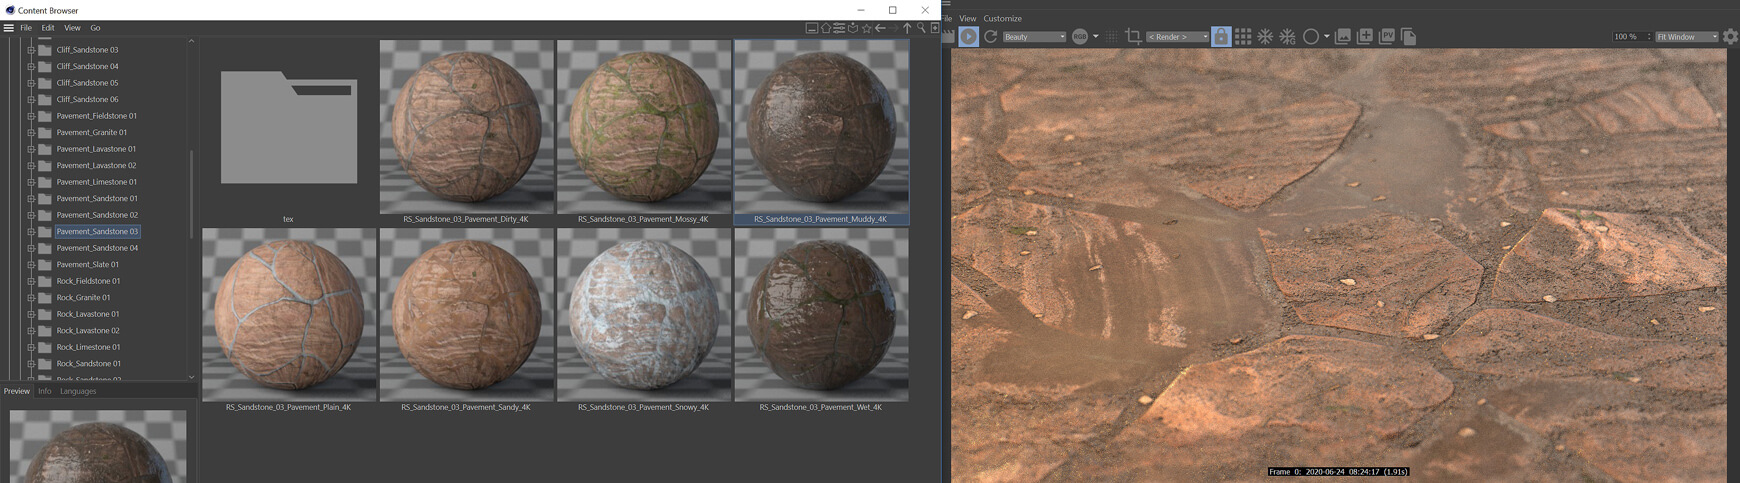The height and width of the screenshot is (483, 1740).
Task: Click the dotted grid icon beside crop
Action: [1112, 37]
